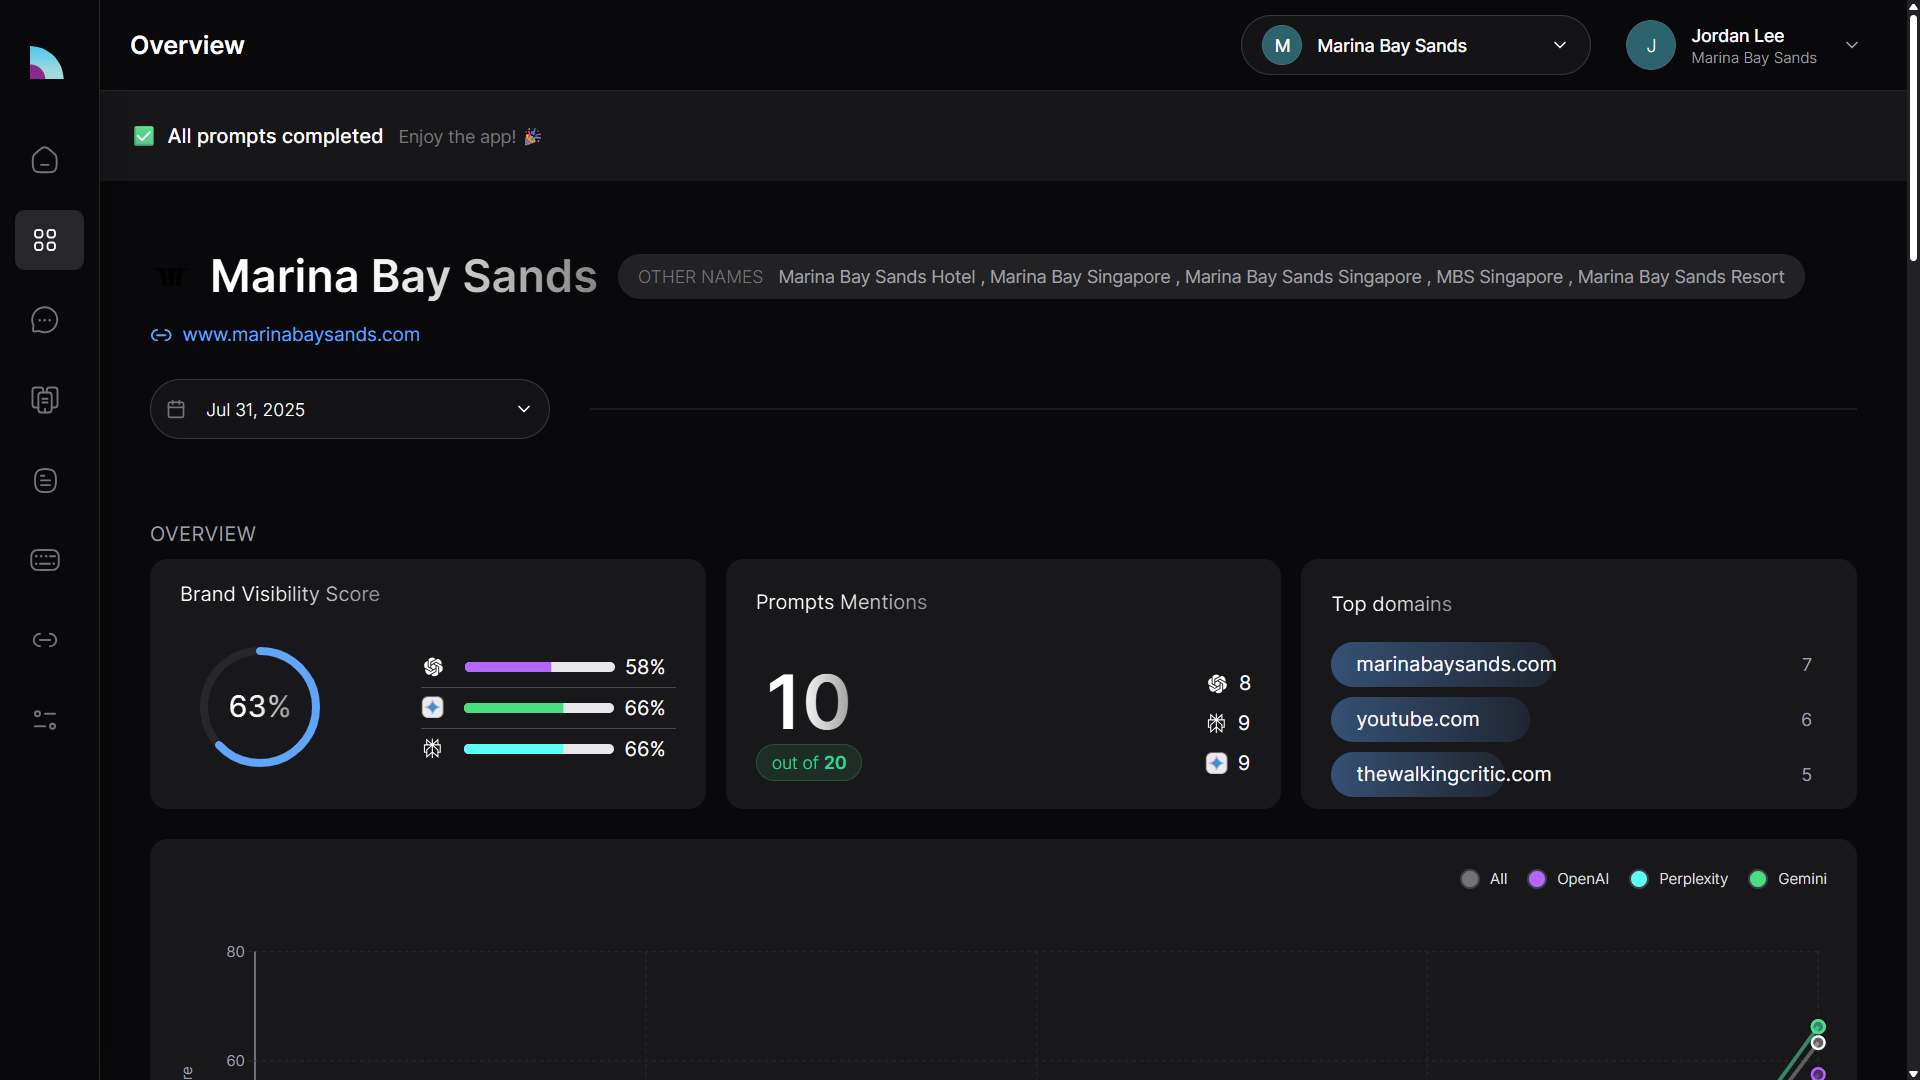
Task: Select the link icon in the sidebar
Action: [x=45, y=640]
